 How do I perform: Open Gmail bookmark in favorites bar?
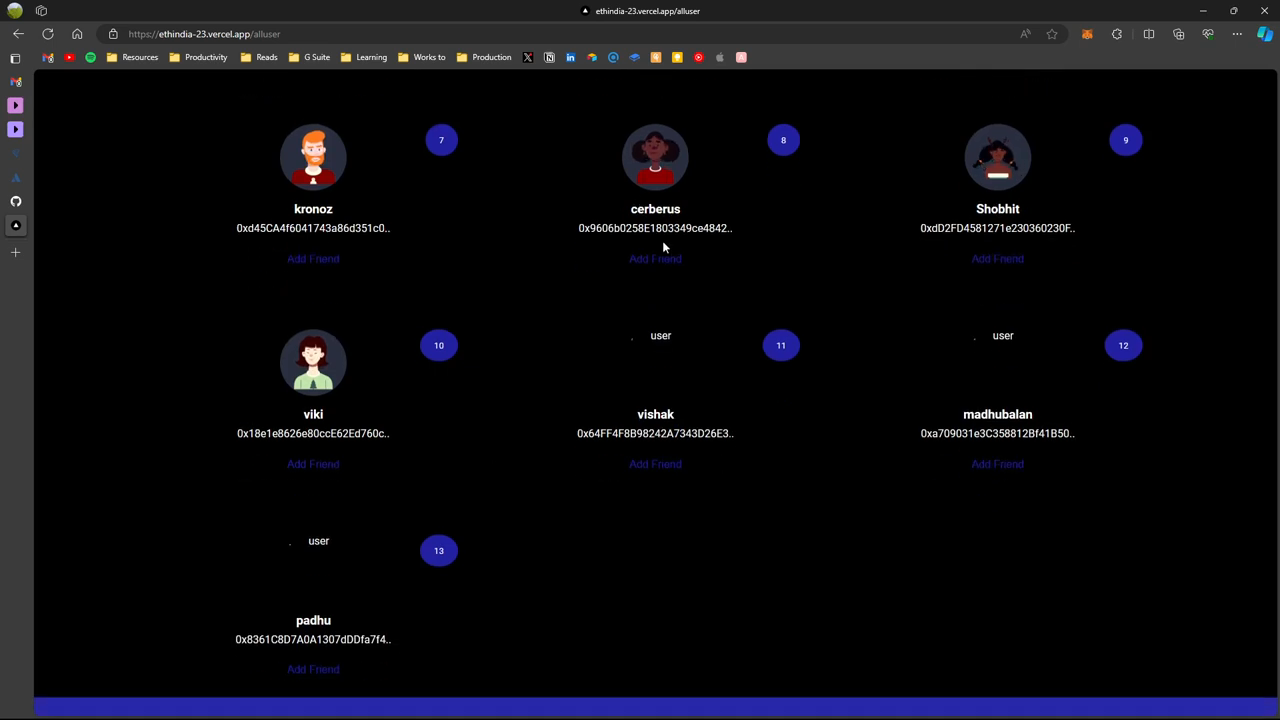[x=48, y=57]
